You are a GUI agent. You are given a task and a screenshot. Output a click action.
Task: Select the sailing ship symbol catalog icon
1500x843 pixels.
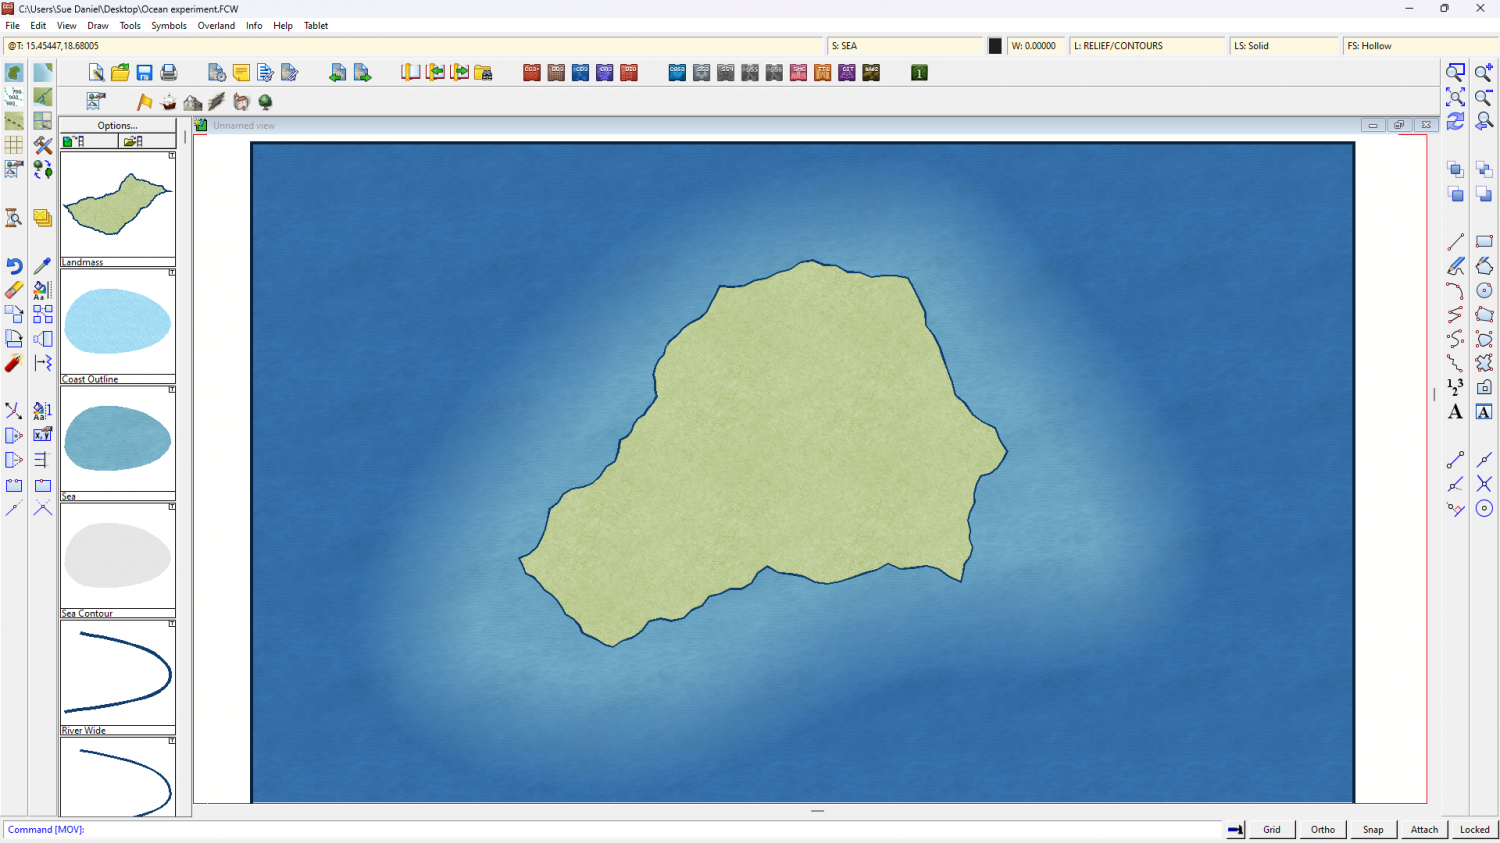(x=168, y=102)
